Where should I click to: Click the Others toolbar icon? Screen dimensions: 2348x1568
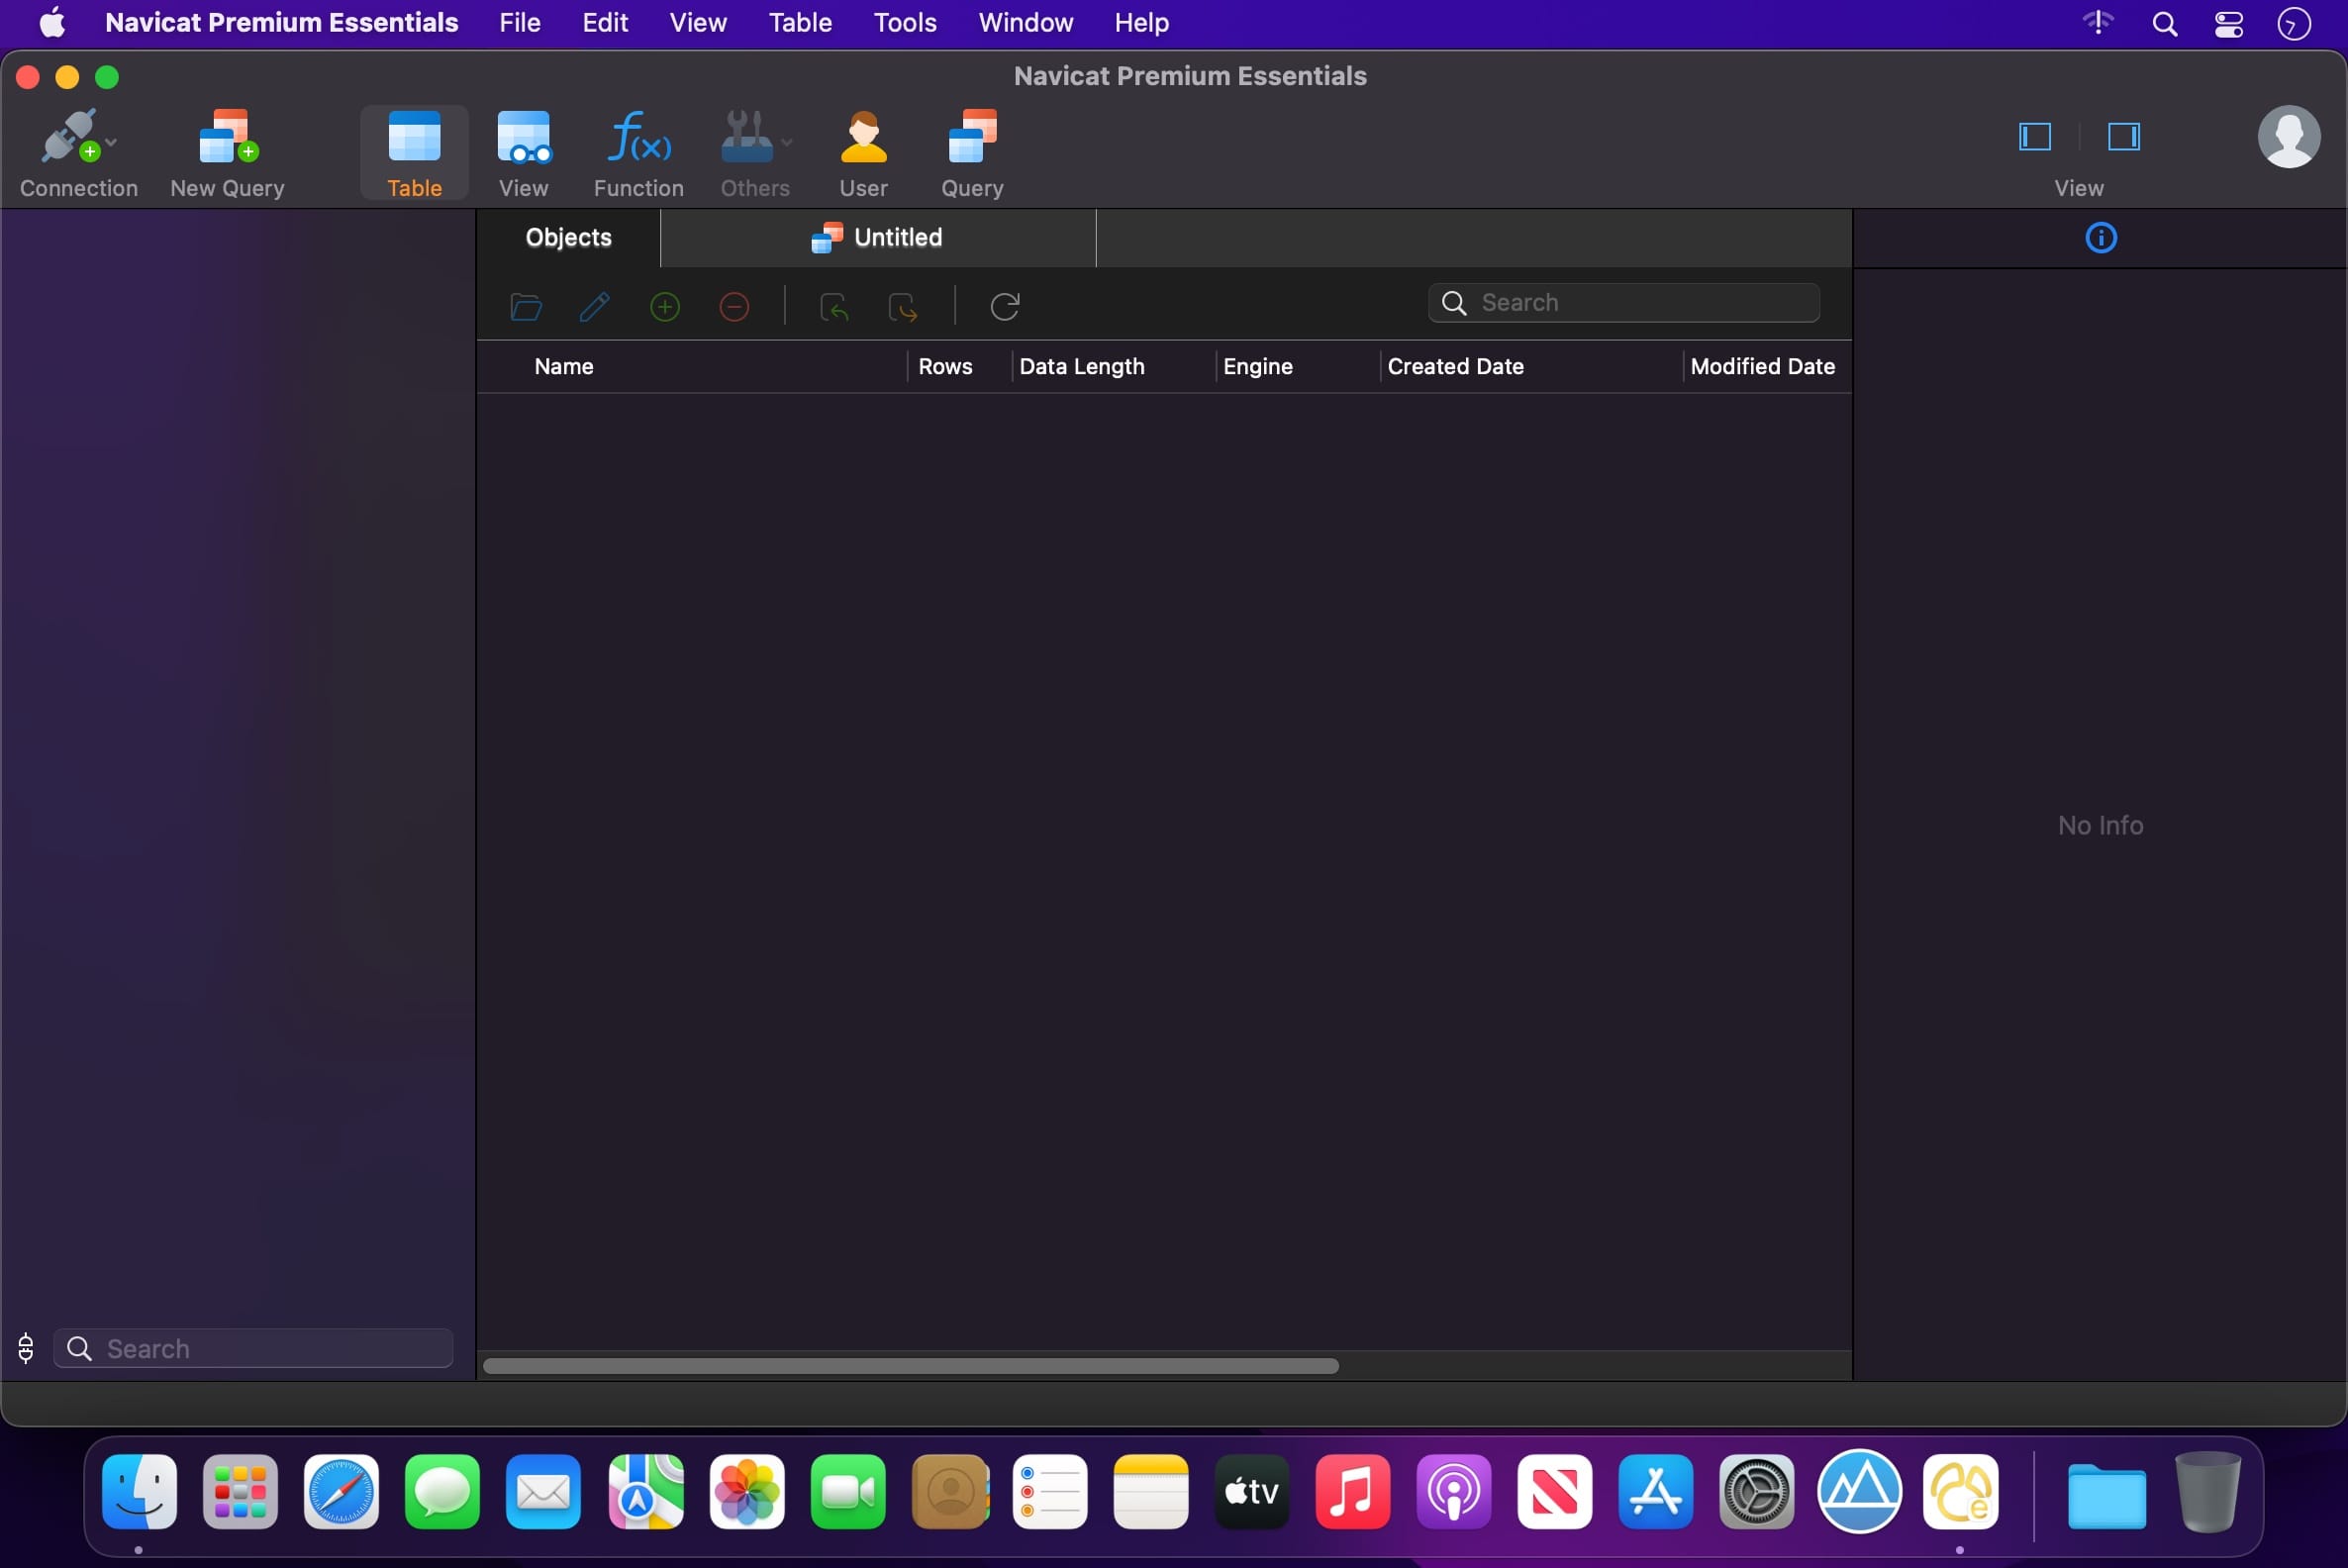coord(746,136)
